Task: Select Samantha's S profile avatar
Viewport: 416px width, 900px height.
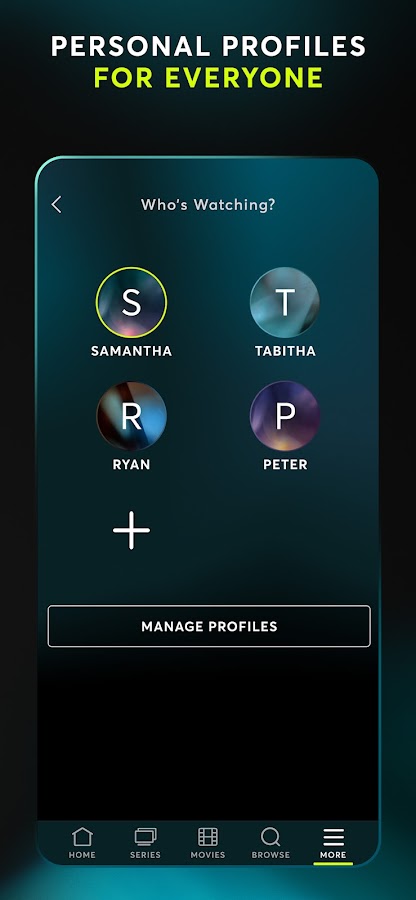Action: click(131, 302)
